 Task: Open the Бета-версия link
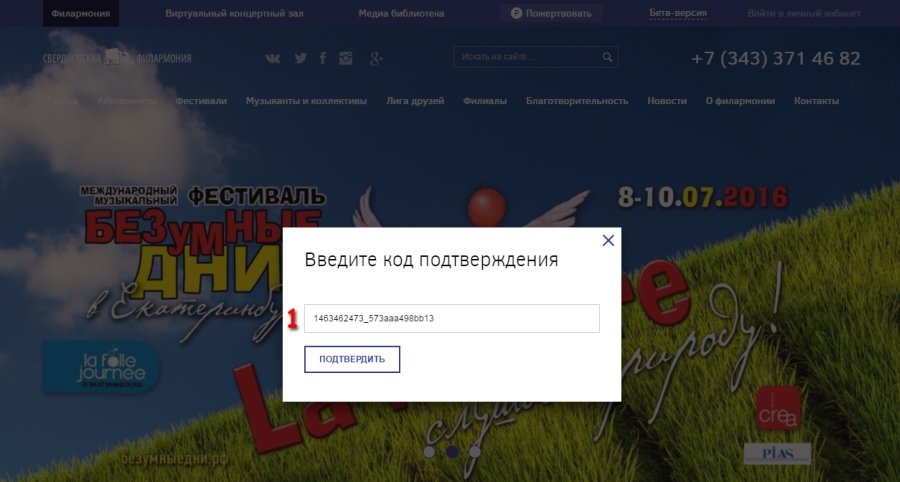pyautogui.click(x=678, y=13)
